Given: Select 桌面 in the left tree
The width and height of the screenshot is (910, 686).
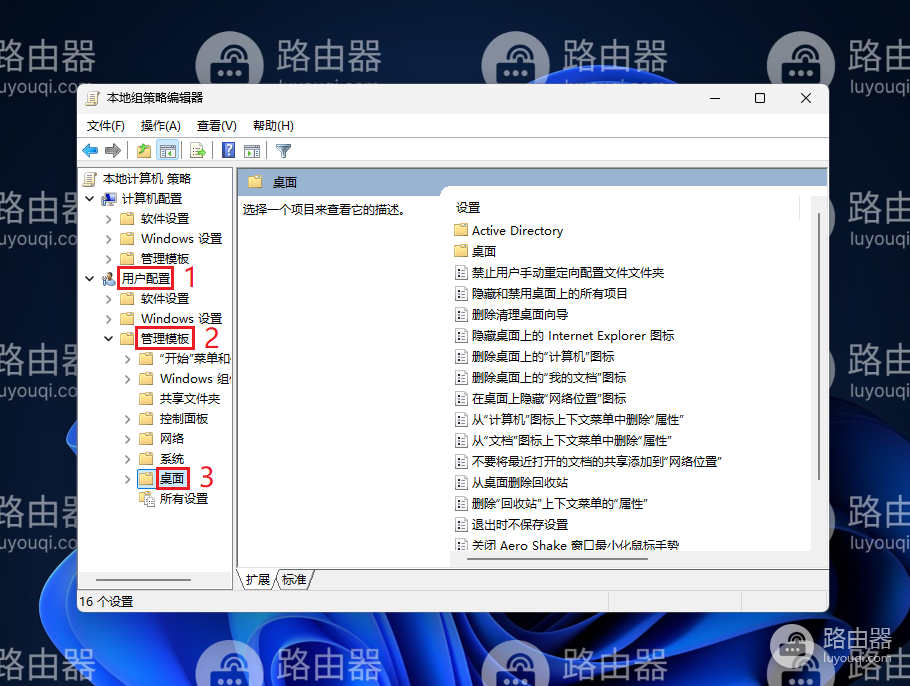Looking at the screenshot, I should pyautogui.click(x=172, y=479).
